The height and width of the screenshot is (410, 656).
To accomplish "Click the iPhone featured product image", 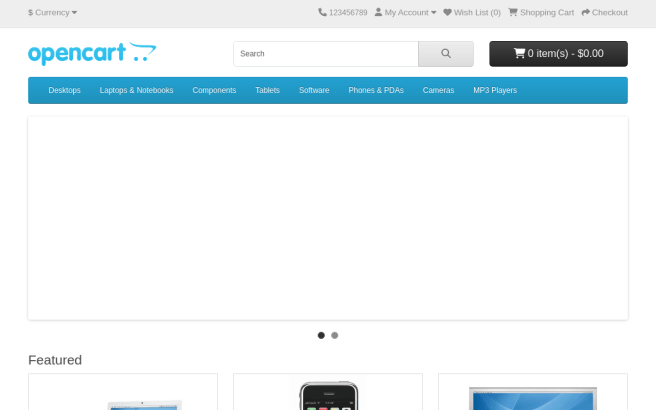I will (x=328, y=392).
